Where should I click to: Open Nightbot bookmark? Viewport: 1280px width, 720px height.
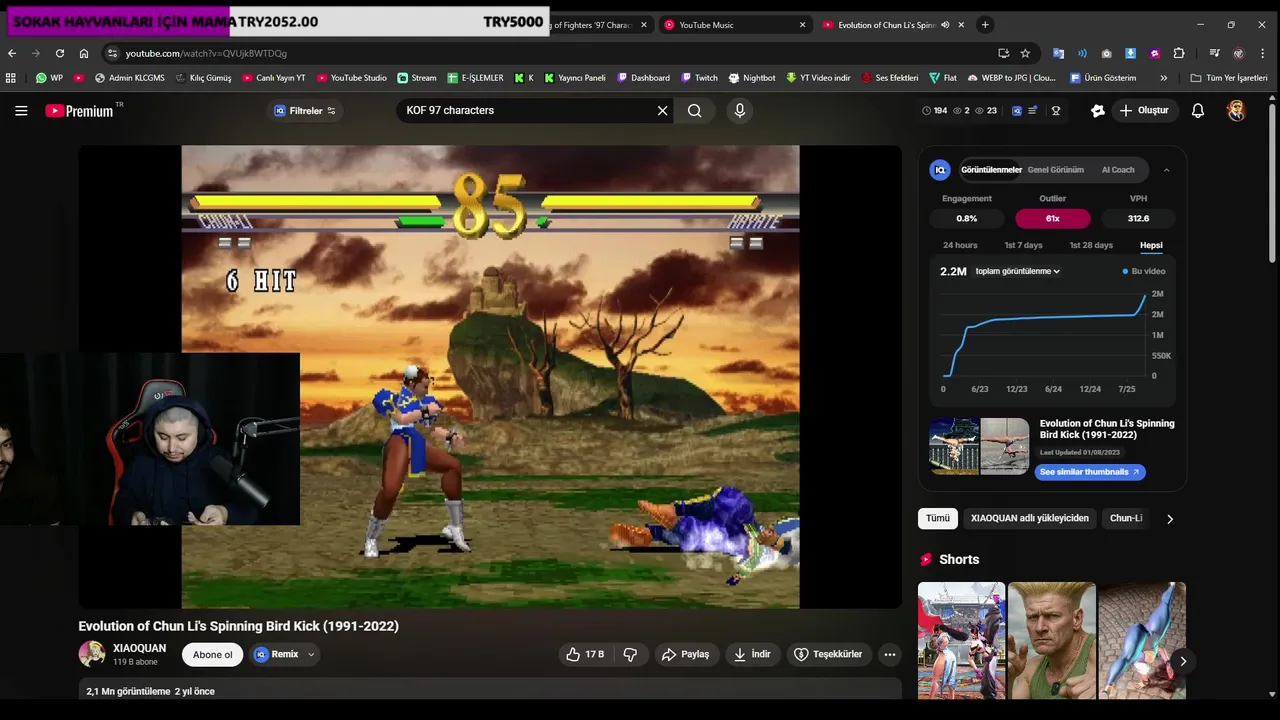[x=752, y=77]
